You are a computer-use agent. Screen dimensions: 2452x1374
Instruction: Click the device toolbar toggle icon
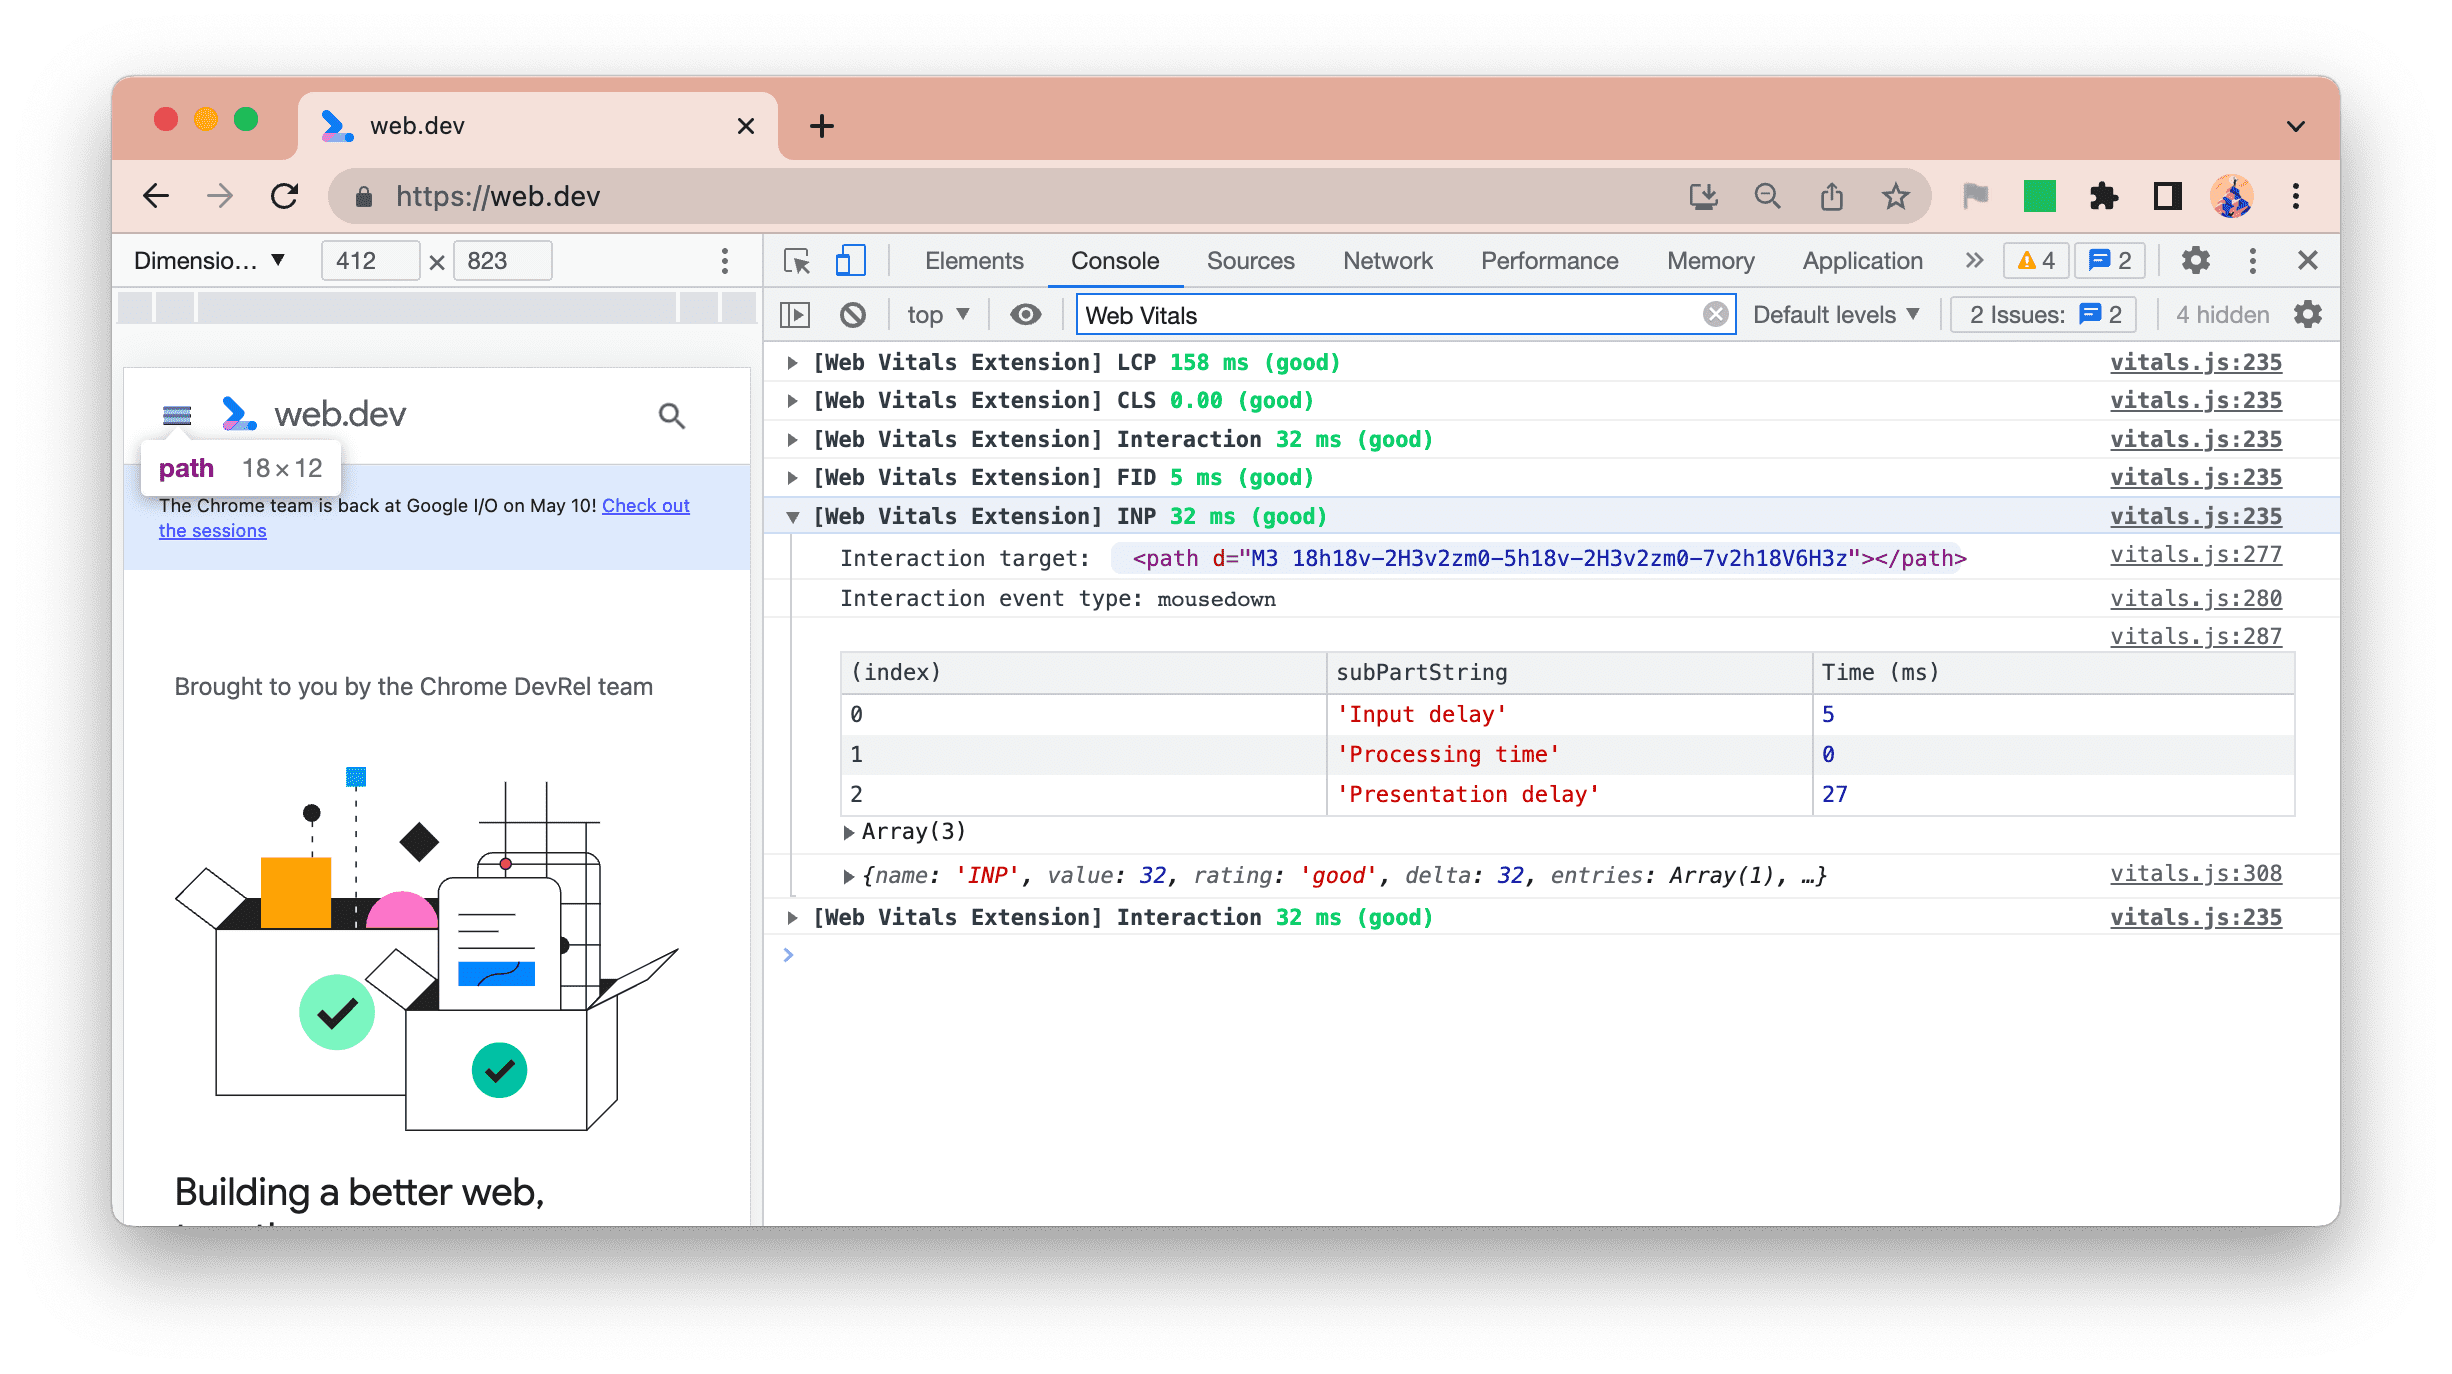(x=850, y=261)
